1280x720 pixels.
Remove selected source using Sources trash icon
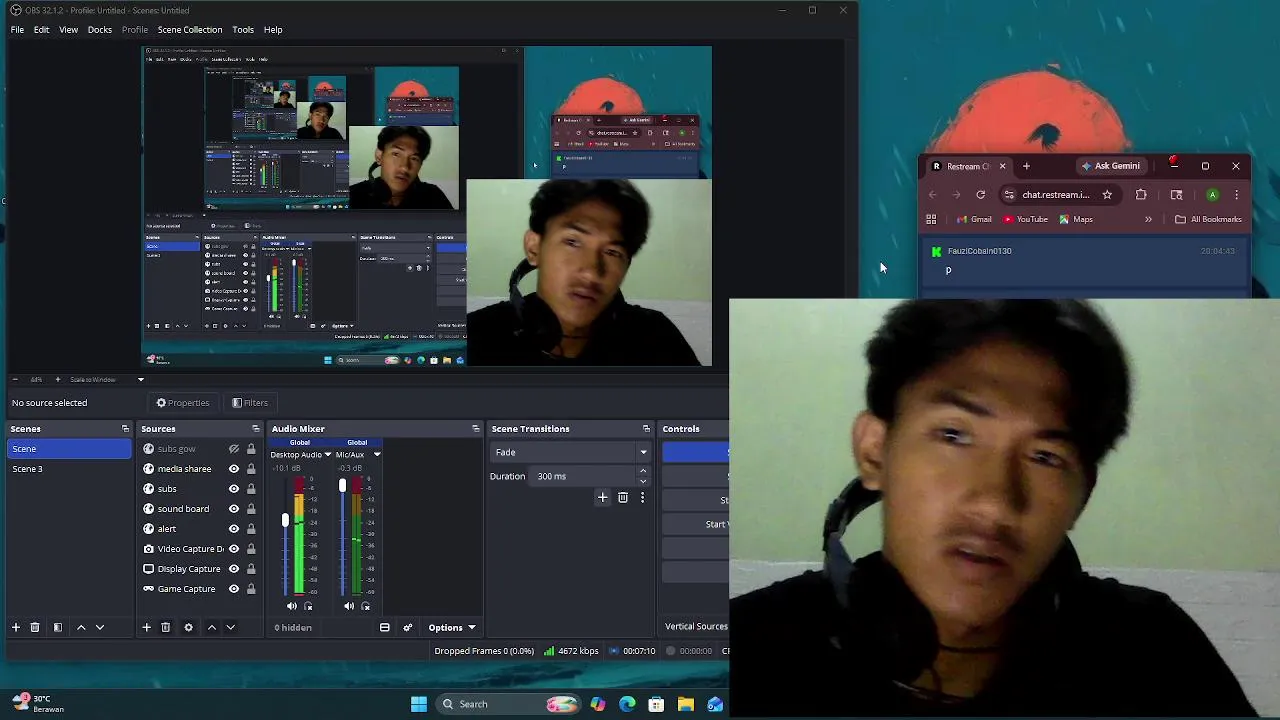point(166,627)
